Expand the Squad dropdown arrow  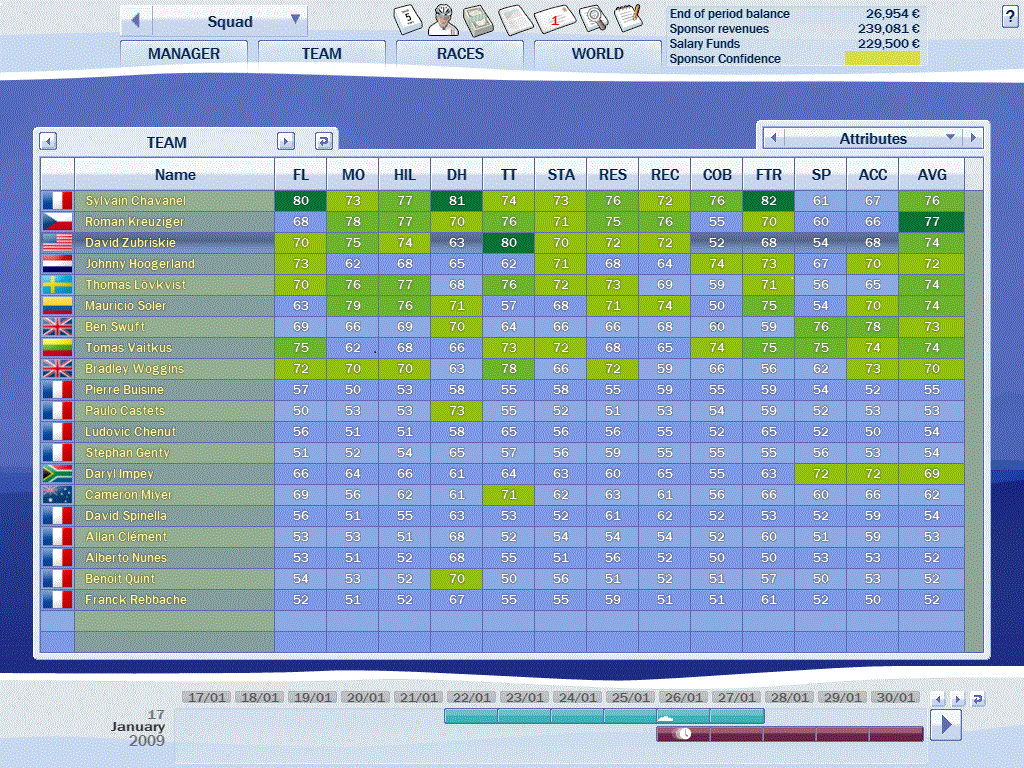(x=295, y=20)
